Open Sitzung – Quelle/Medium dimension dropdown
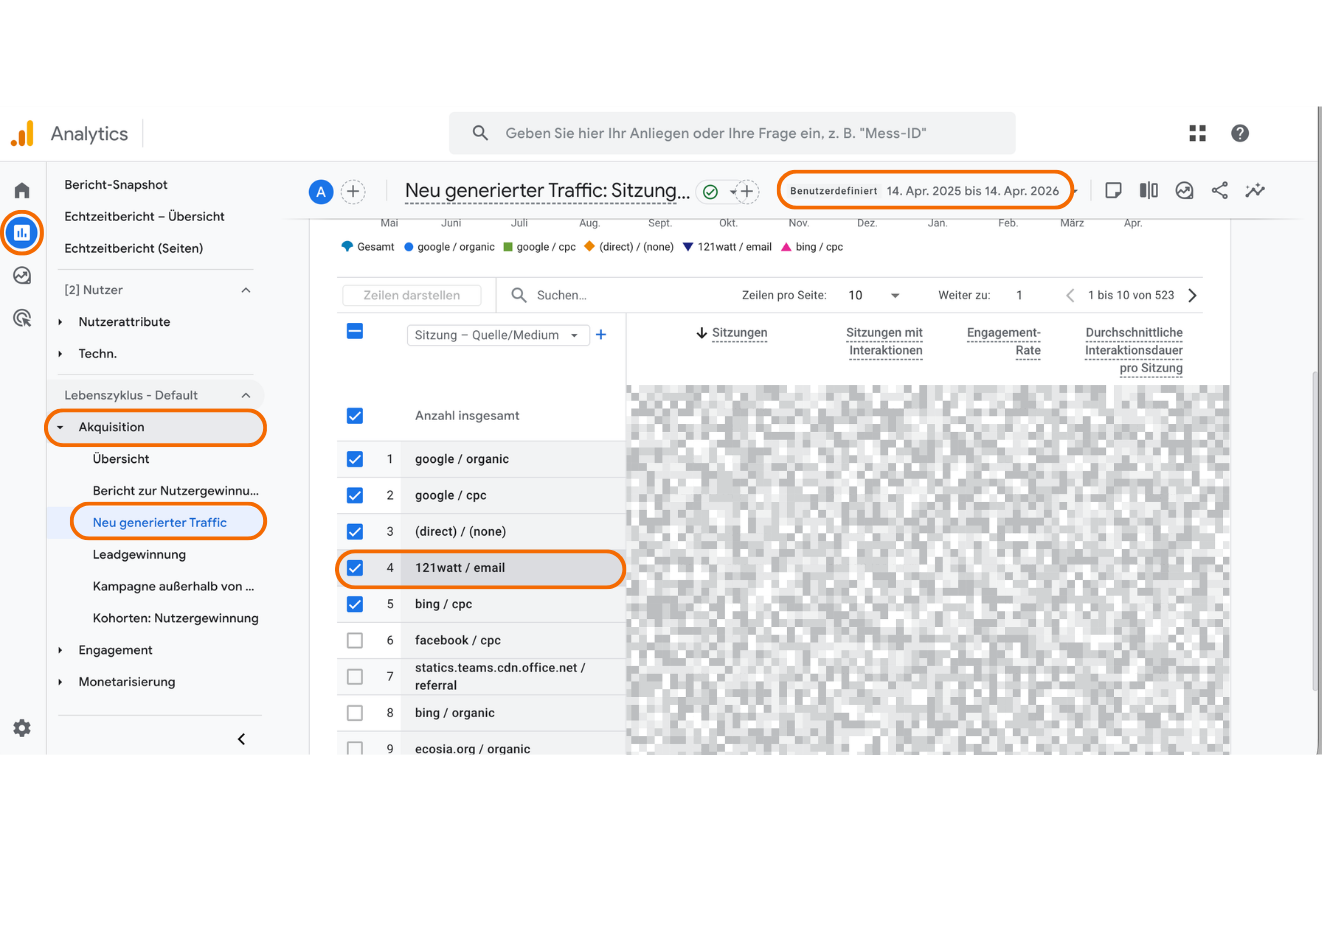 [497, 335]
